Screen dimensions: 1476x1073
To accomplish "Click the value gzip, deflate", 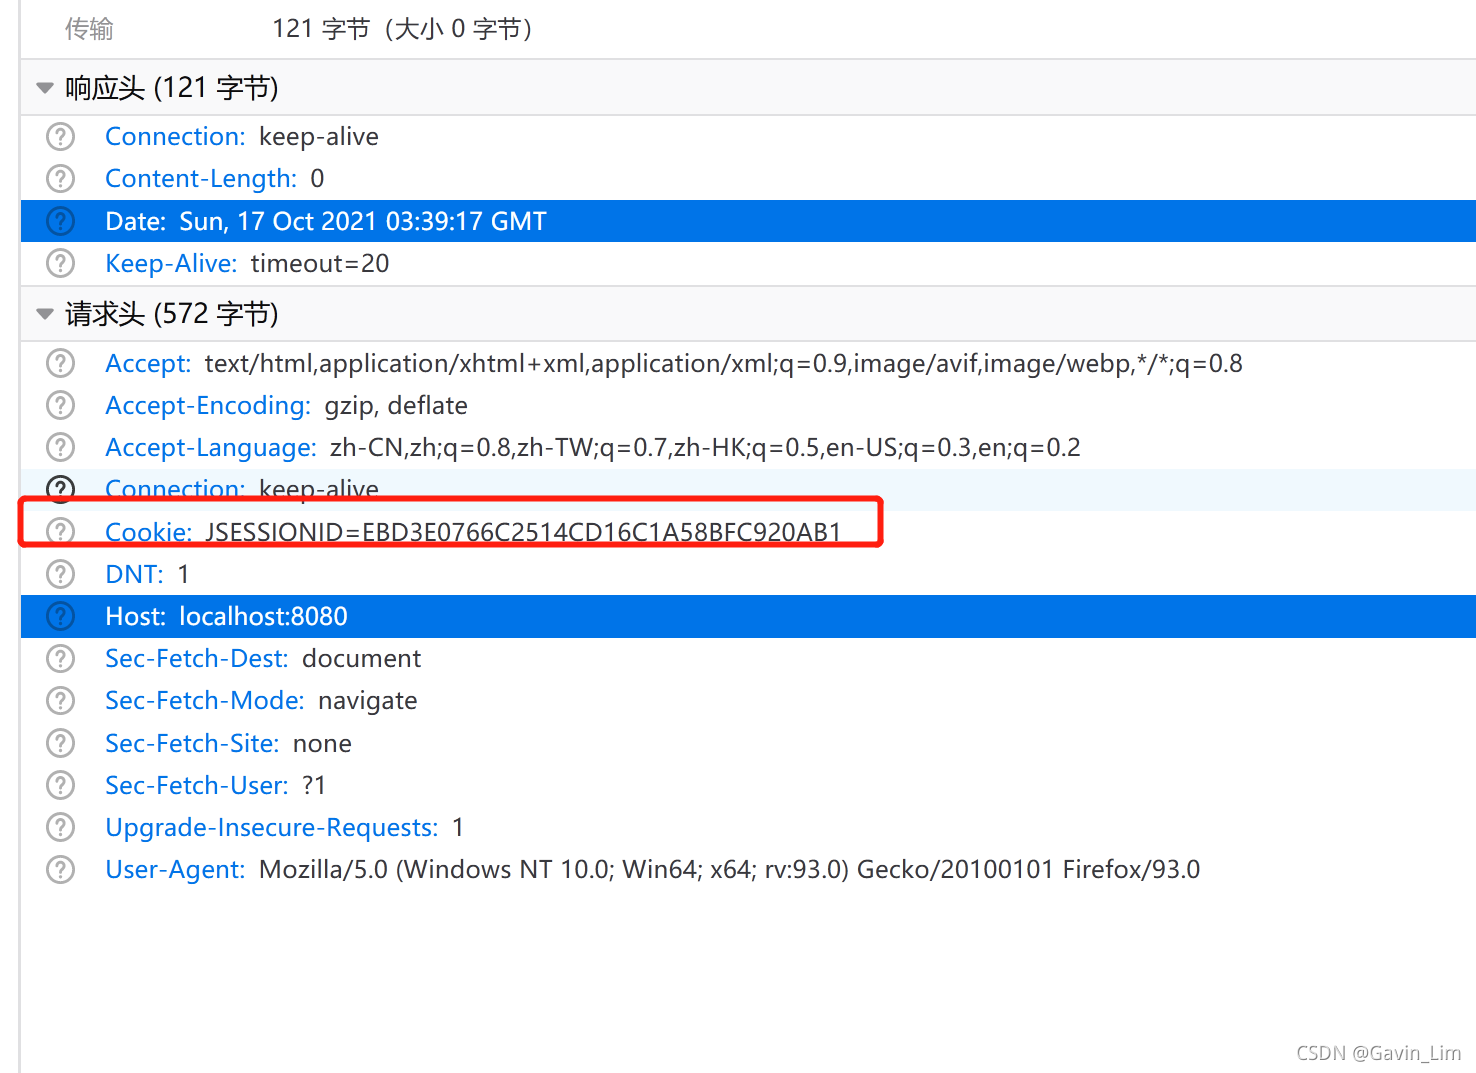I will pyautogui.click(x=396, y=405).
